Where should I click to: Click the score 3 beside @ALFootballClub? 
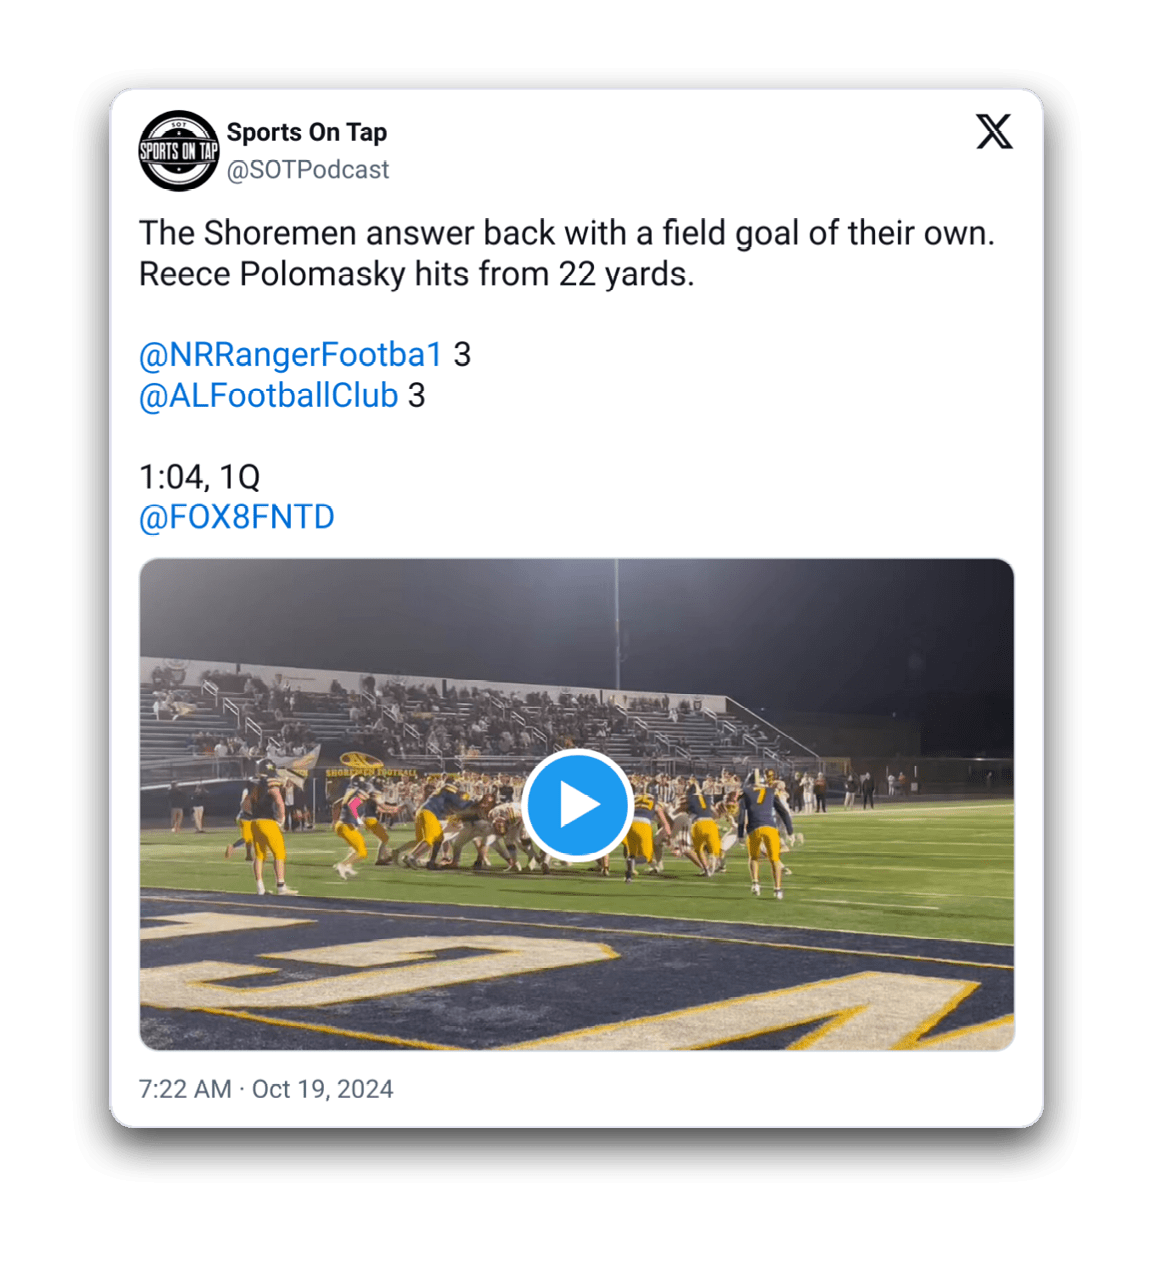click(x=417, y=396)
